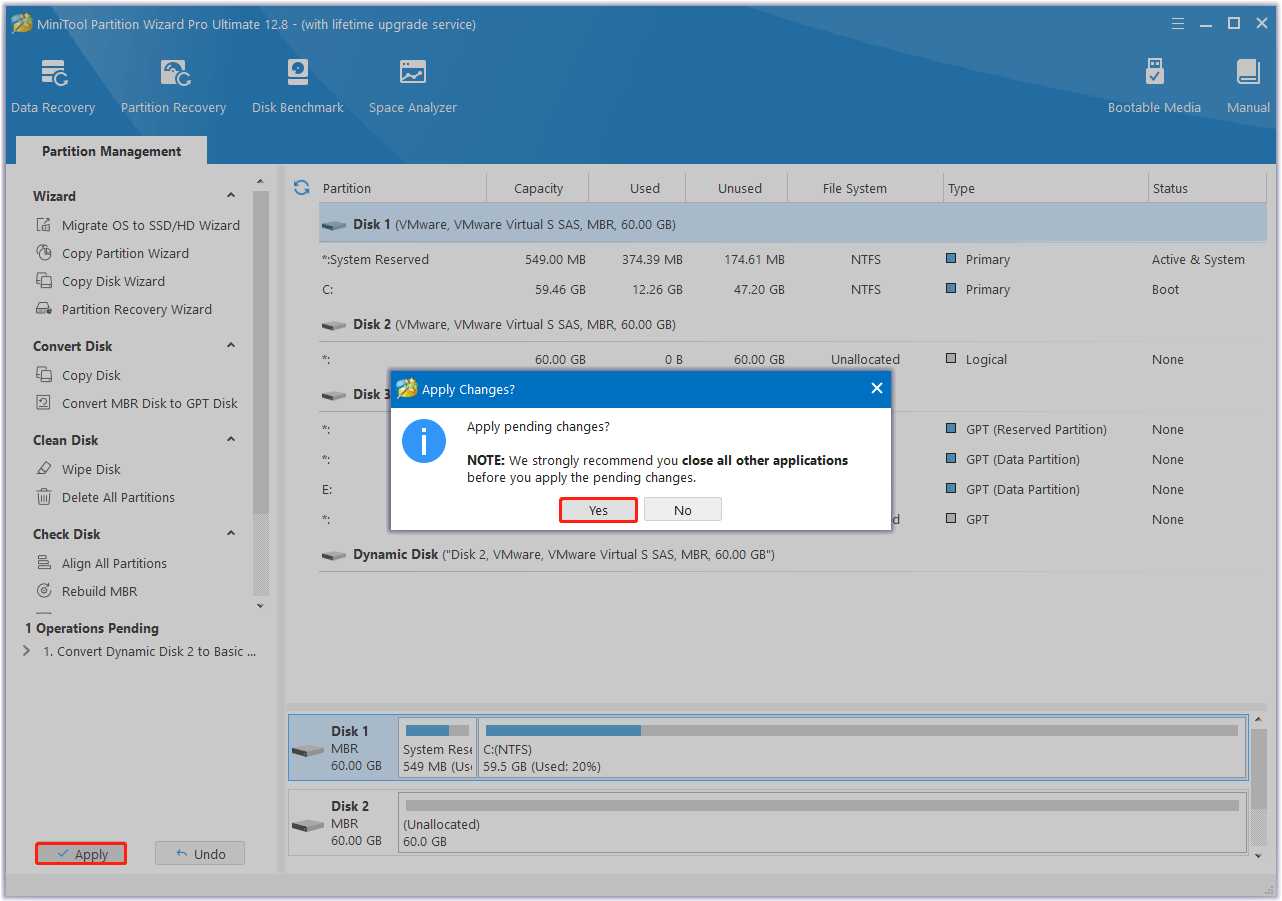Choose Delete All Partitions
This screenshot has width=1282, height=901.
pyautogui.click(x=118, y=497)
